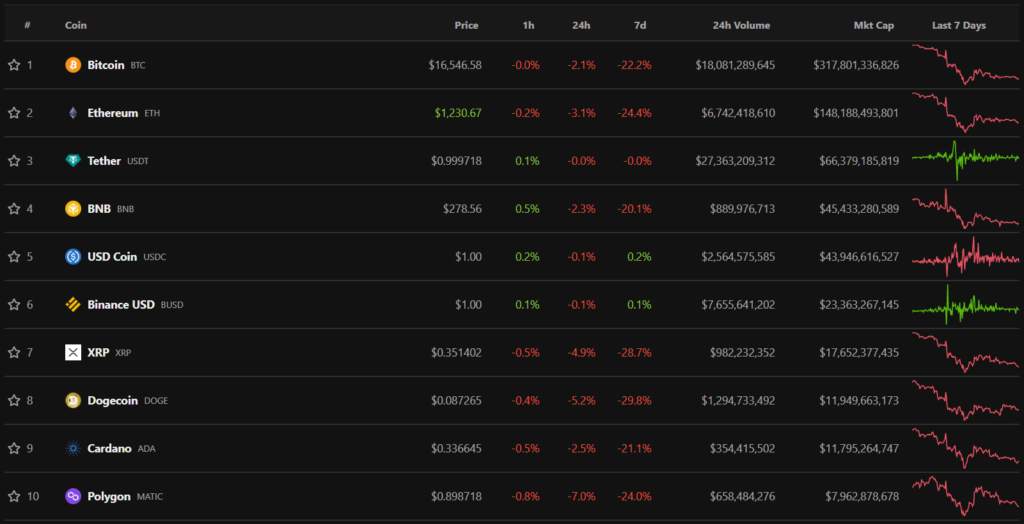Click the Tether green sparkline chart
The width and height of the screenshot is (1024, 524).
(965, 157)
